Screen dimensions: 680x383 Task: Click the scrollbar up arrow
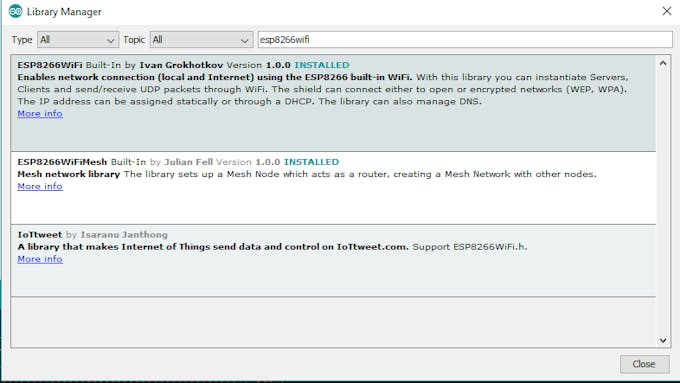click(663, 63)
